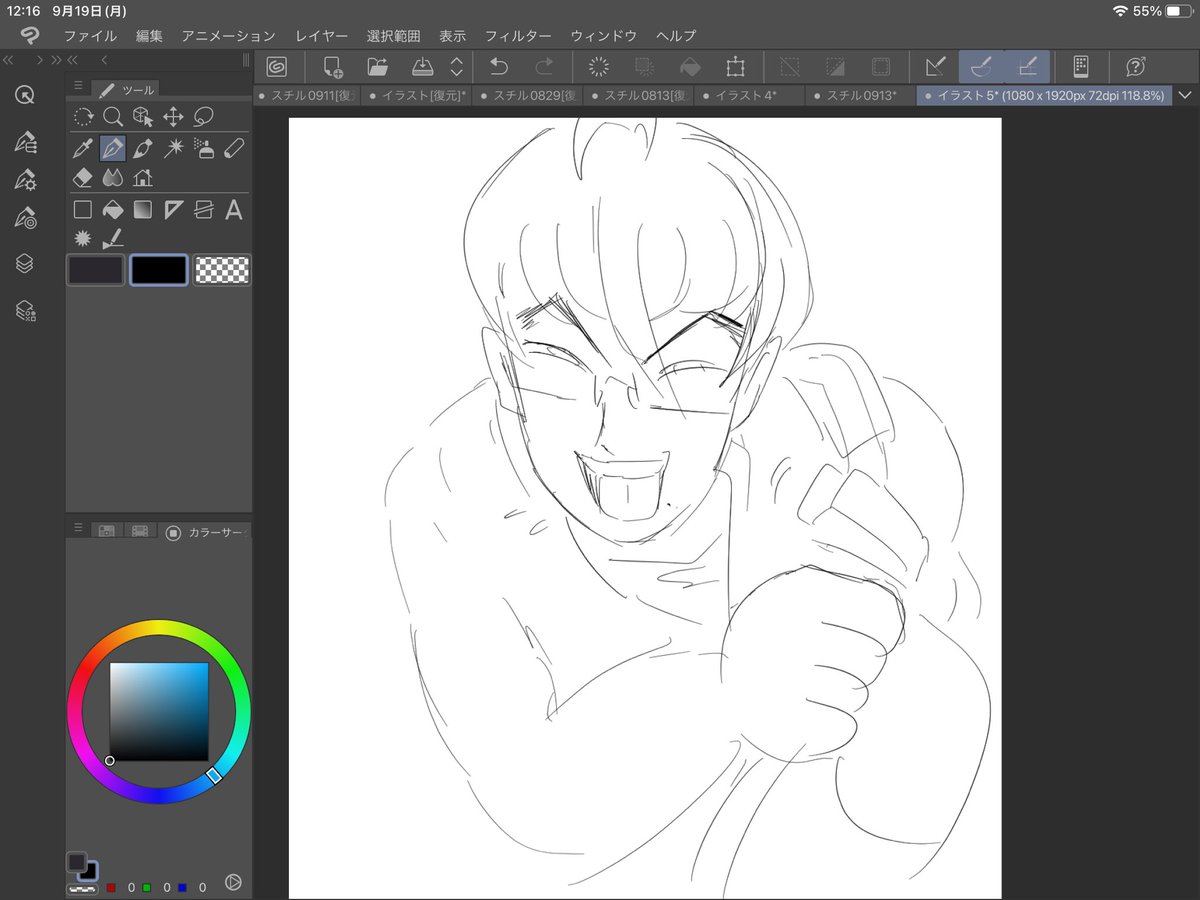
Task: Open the Quick Access palette
Action: (25, 95)
